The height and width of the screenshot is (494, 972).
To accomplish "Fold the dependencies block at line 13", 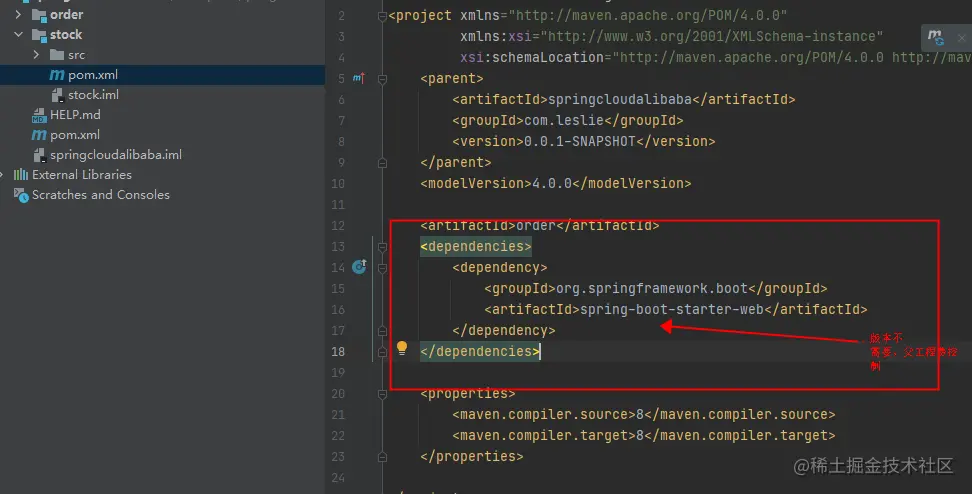I will tap(382, 247).
